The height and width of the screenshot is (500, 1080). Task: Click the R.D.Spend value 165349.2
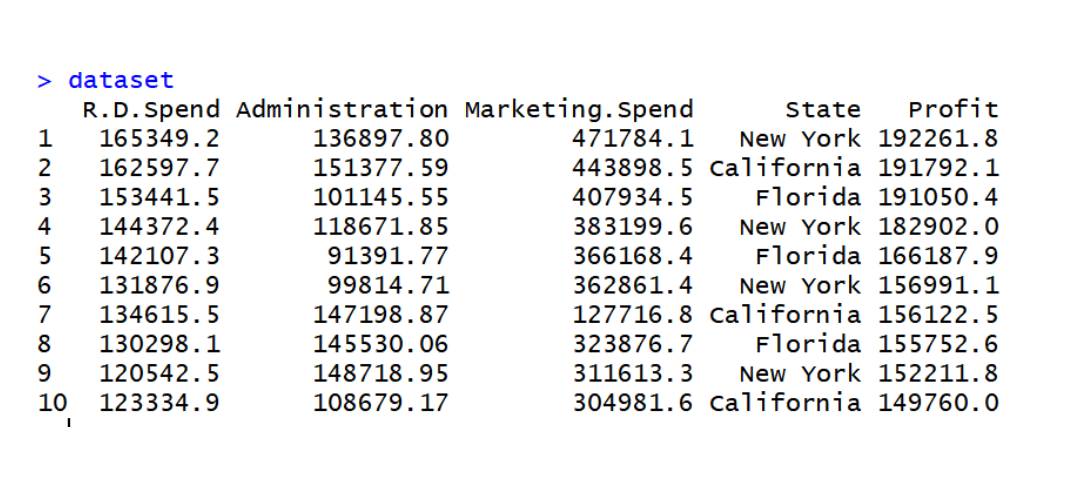point(160,138)
